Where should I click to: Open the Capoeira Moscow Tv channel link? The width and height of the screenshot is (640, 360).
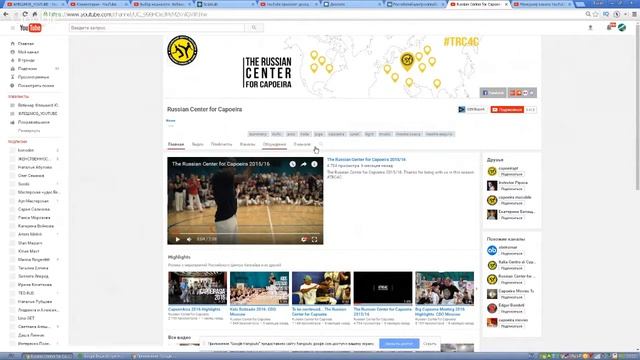[516, 291]
